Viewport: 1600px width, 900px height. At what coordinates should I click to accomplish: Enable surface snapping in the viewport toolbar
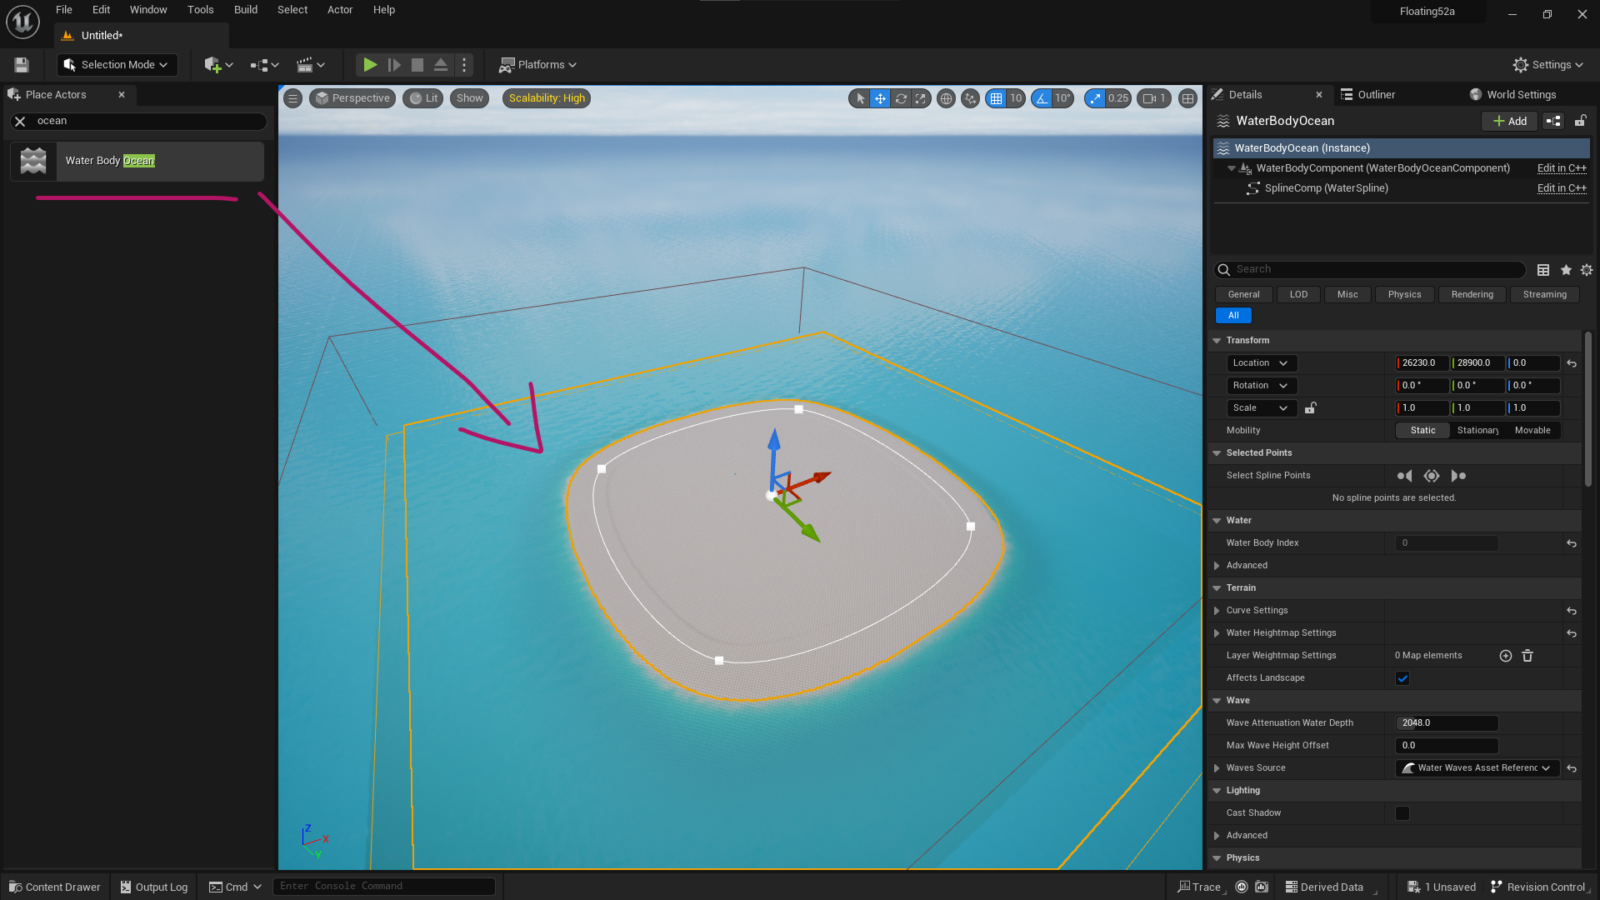(x=969, y=98)
